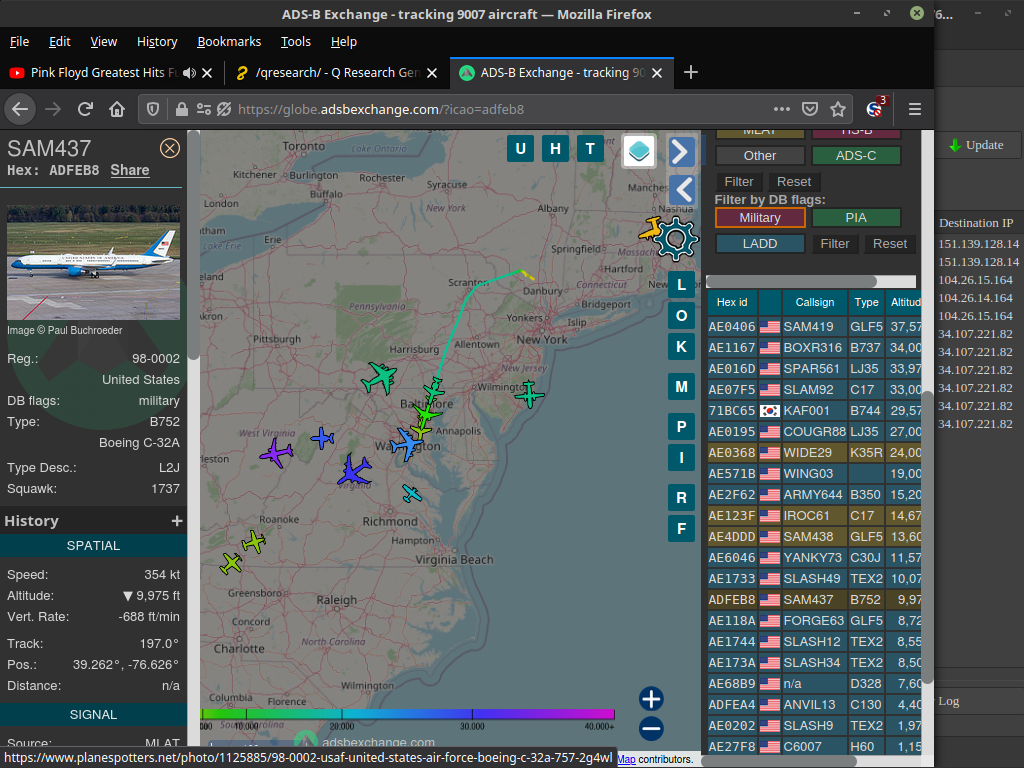1024x768 pixels.
Task: Close the Q Research tab
Action: pos(432,73)
